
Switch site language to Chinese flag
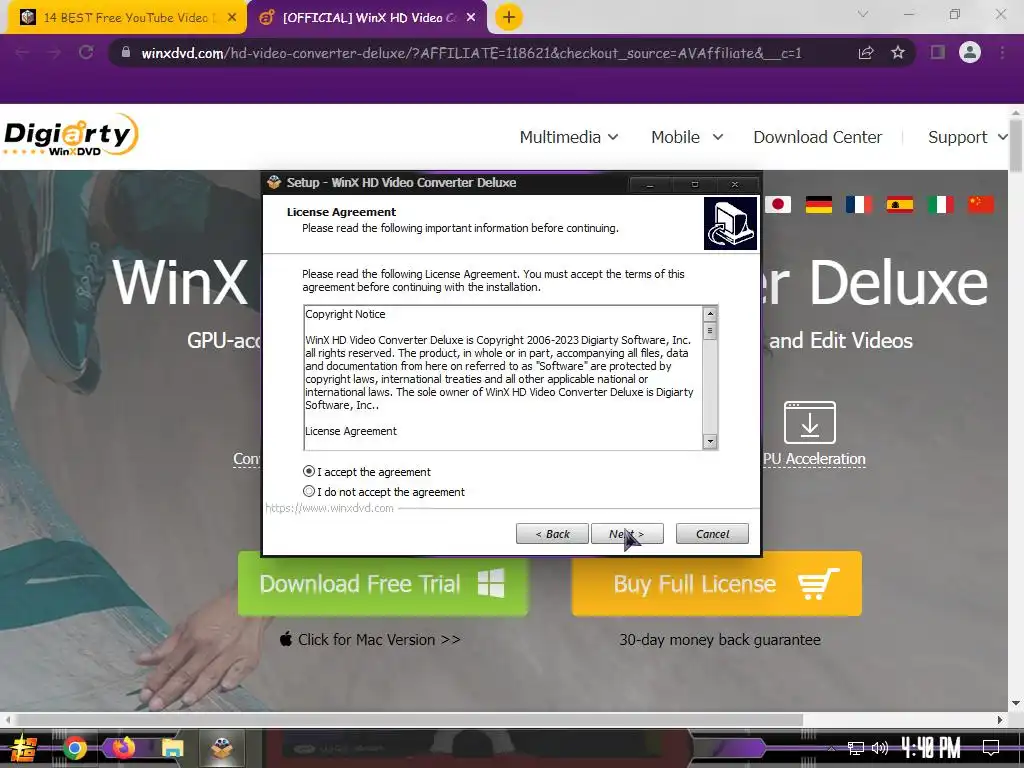[x=981, y=204]
